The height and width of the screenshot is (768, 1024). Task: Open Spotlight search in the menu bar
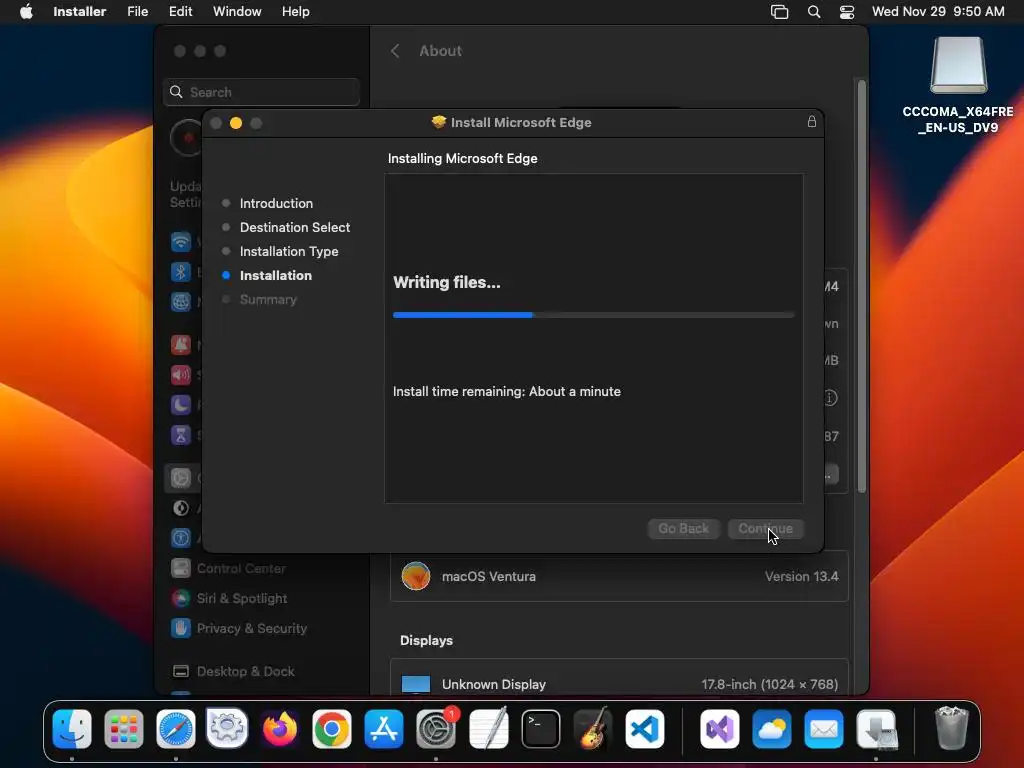click(814, 12)
